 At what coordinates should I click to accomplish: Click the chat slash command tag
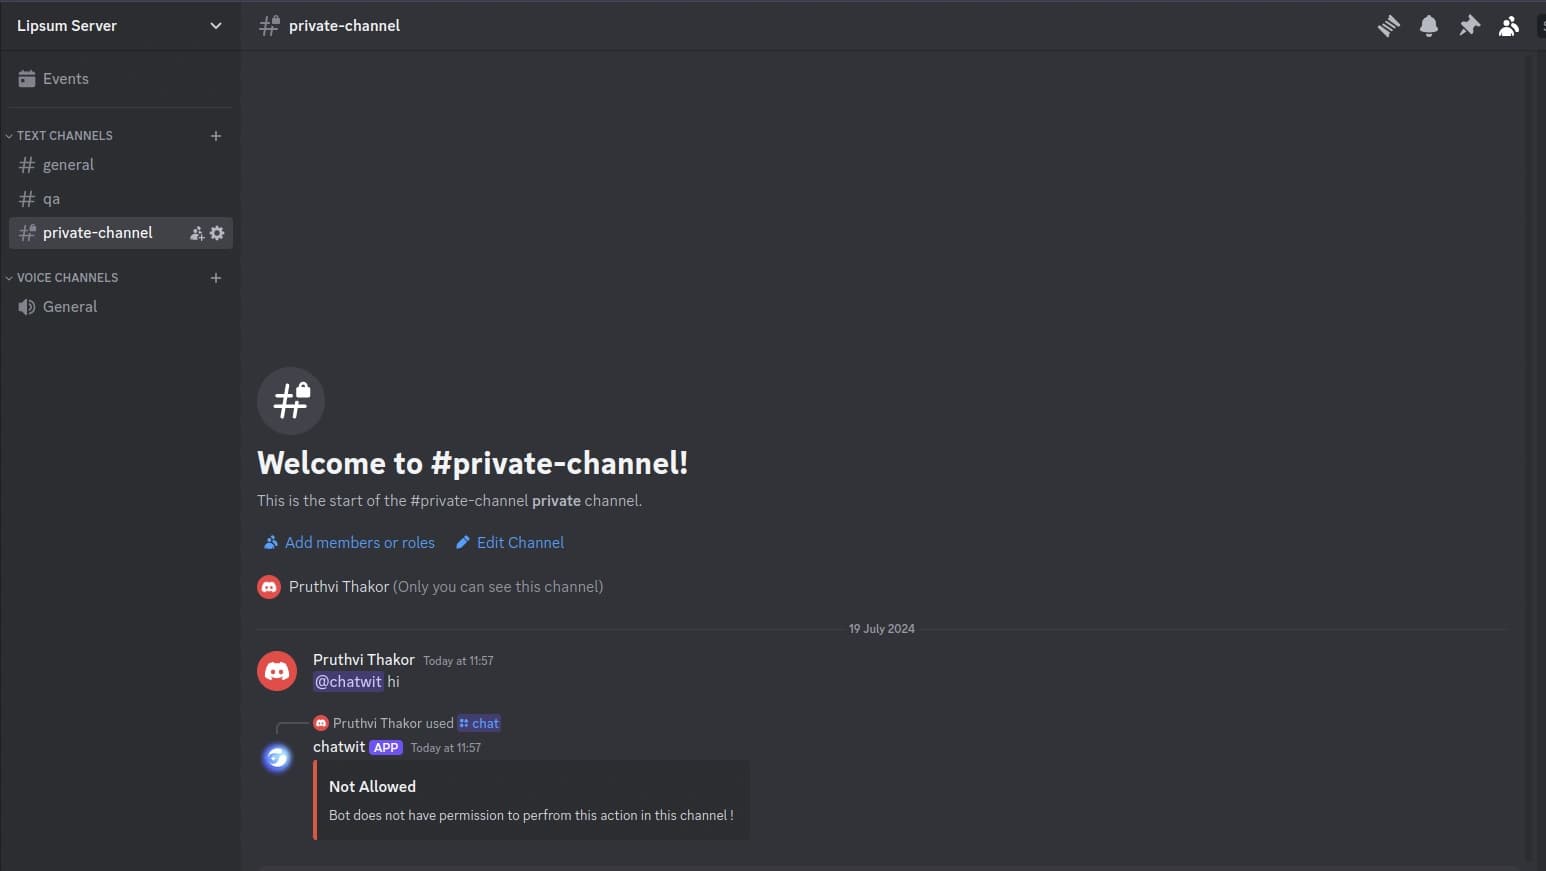(479, 723)
